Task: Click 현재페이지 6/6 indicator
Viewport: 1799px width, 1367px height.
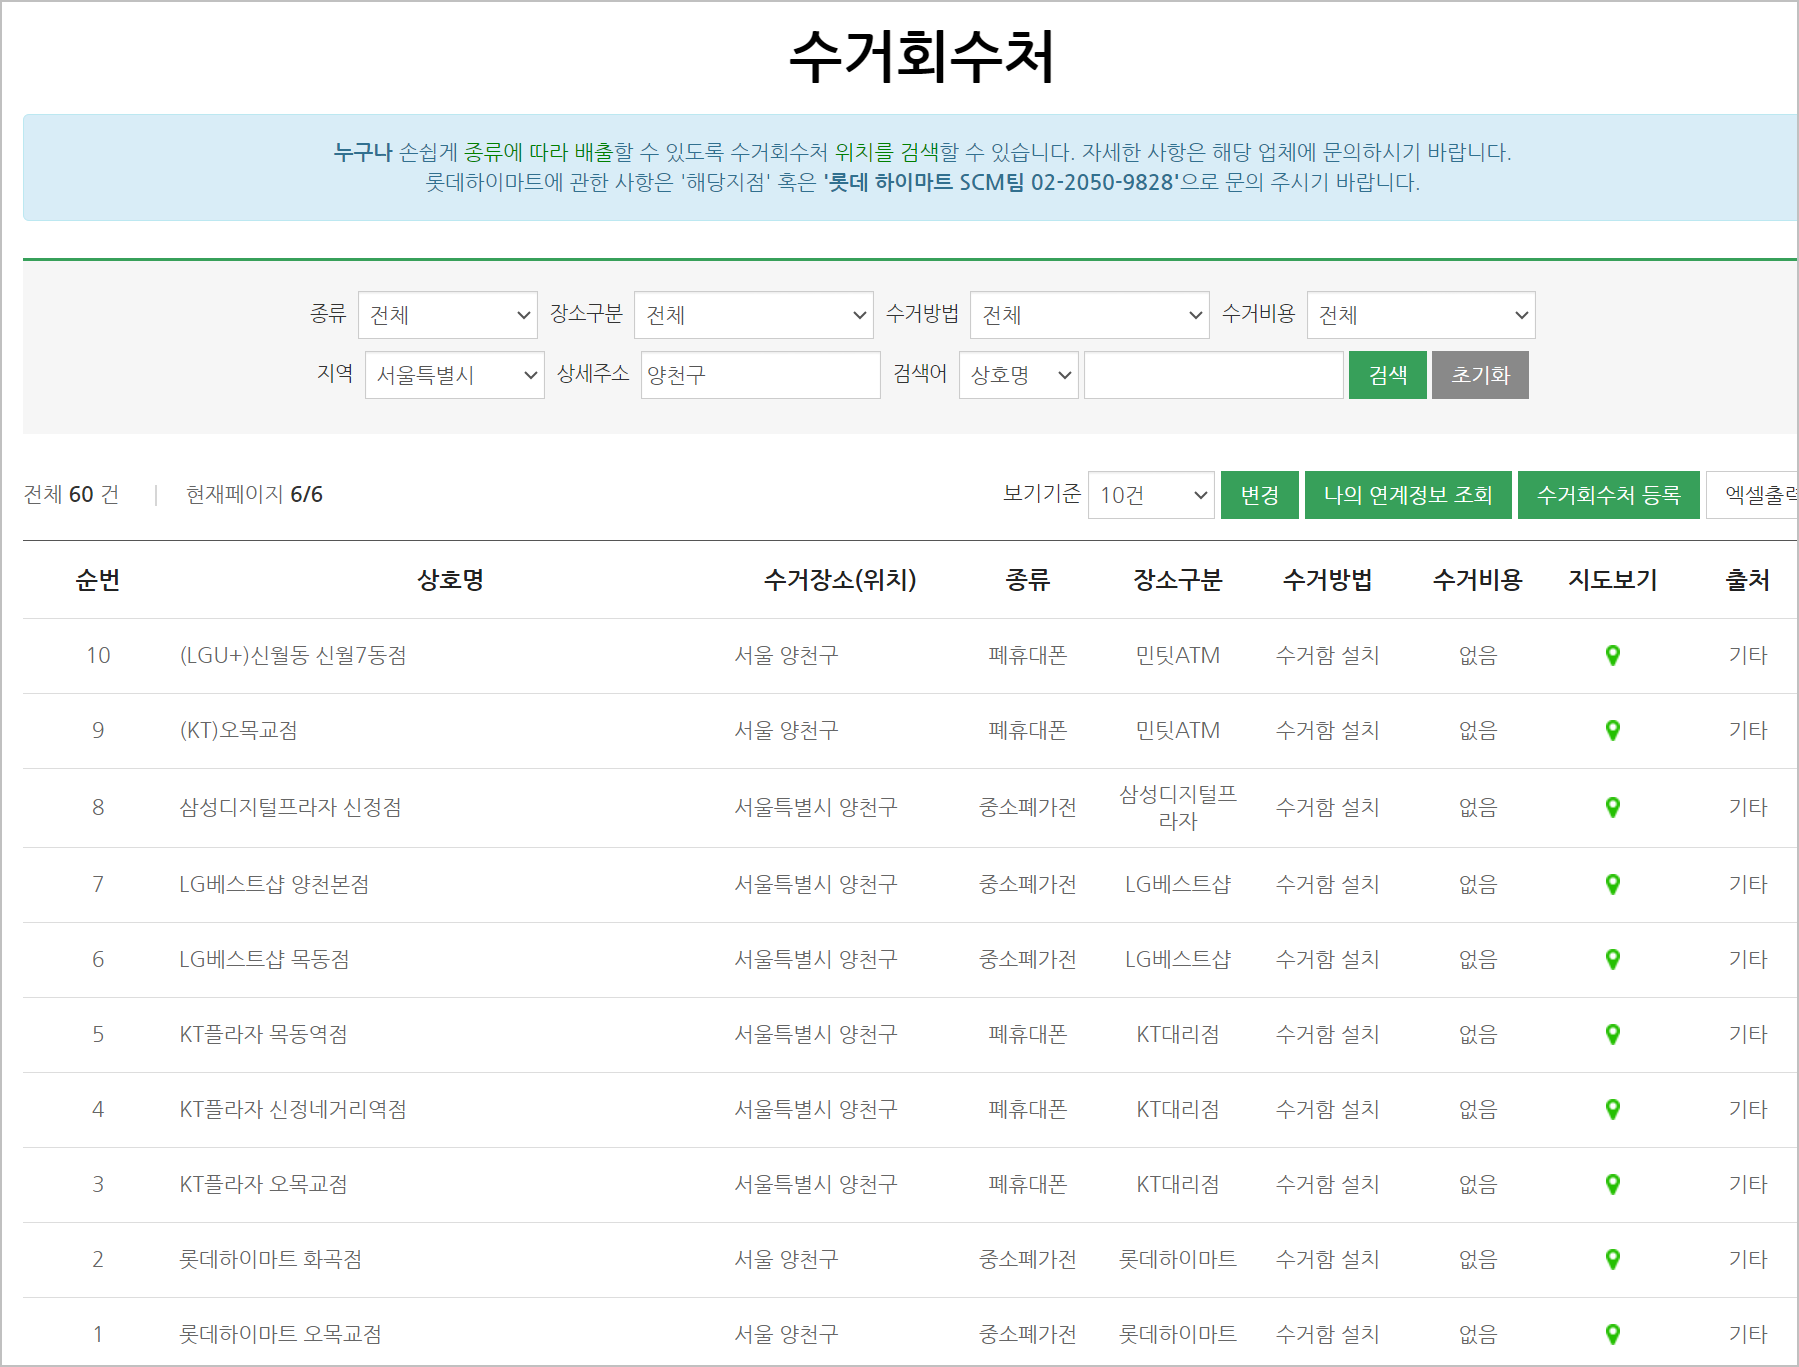Action: (x=254, y=494)
